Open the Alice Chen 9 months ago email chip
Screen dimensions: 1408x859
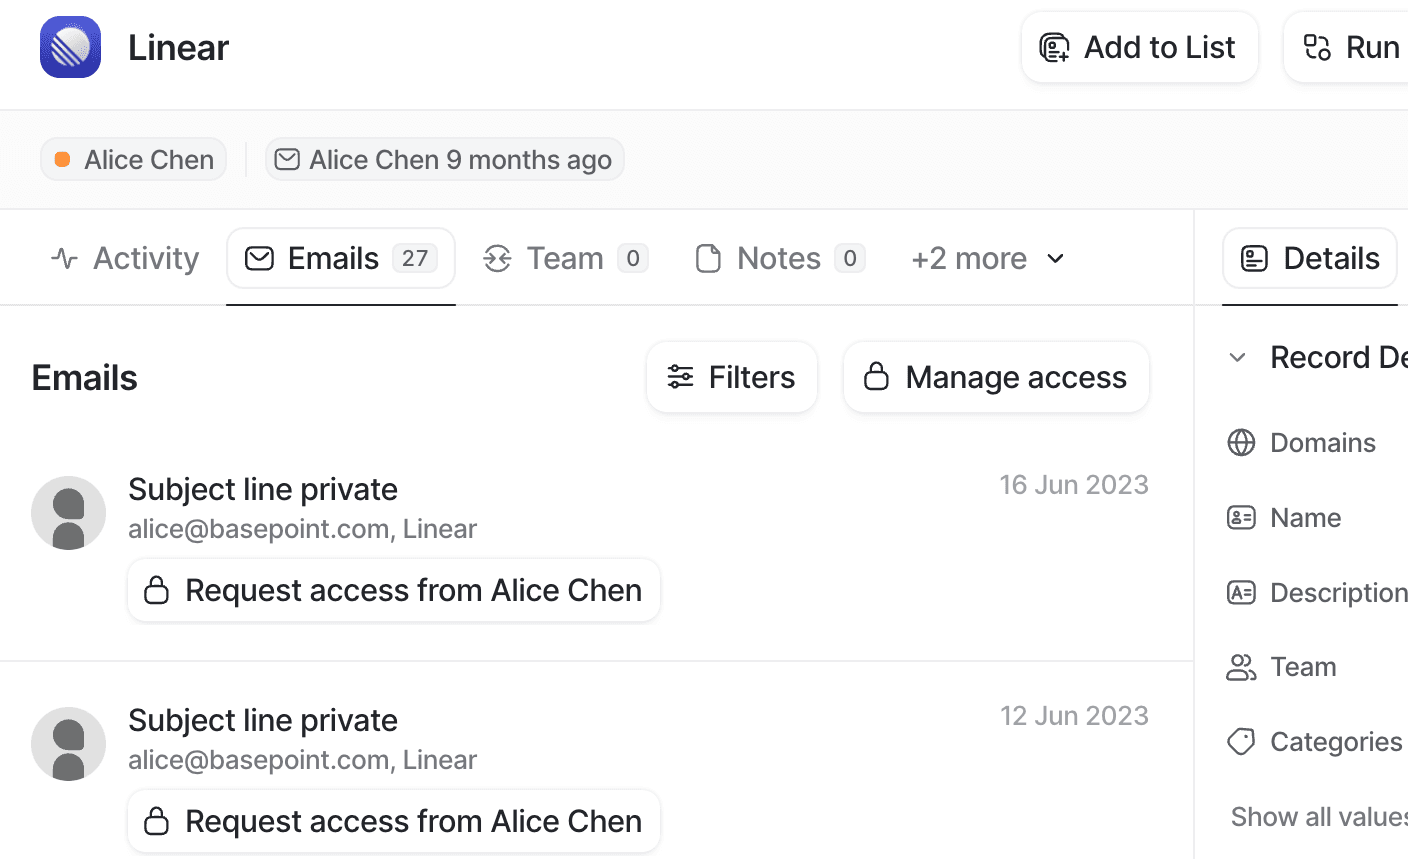444,160
